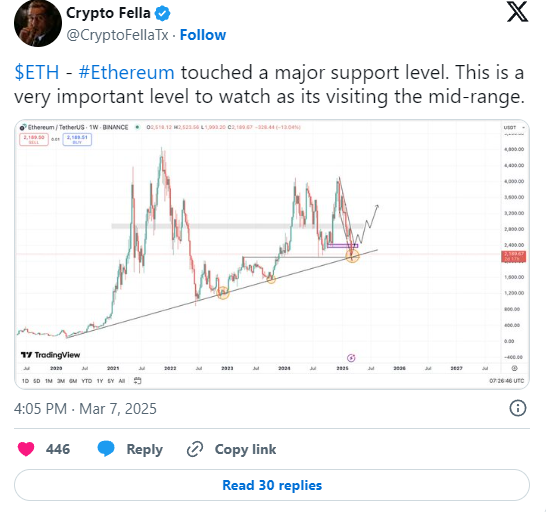Click the chart calendar date-range icon
Image resolution: width=546 pixels, height=512 pixels.
click(138, 381)
